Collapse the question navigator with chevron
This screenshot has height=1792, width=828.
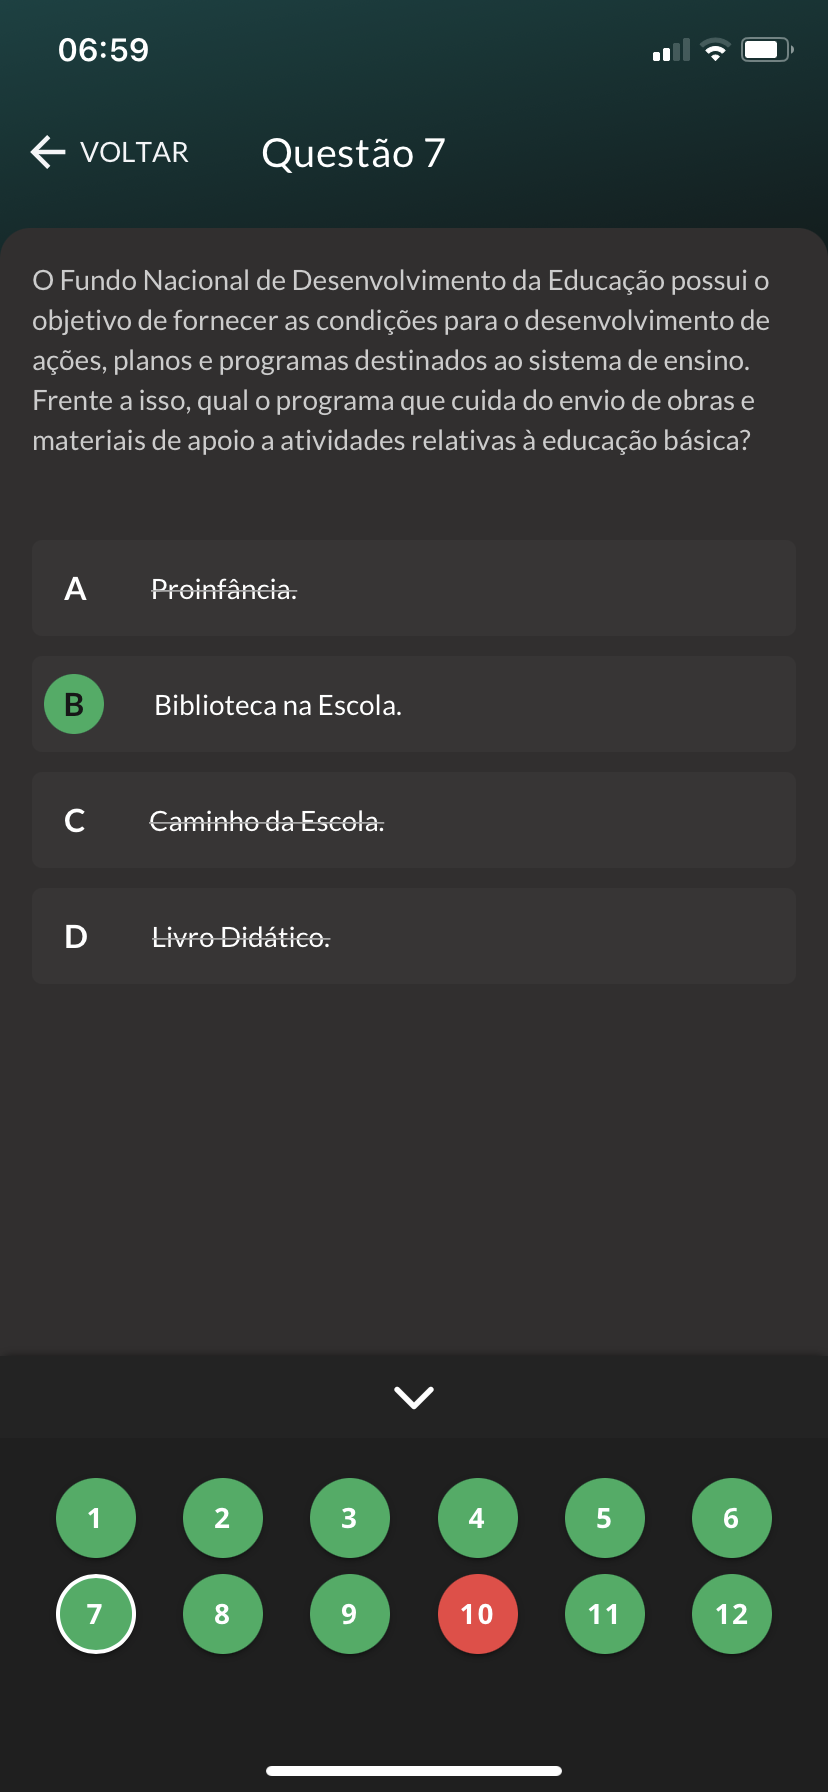[414, 1397]
